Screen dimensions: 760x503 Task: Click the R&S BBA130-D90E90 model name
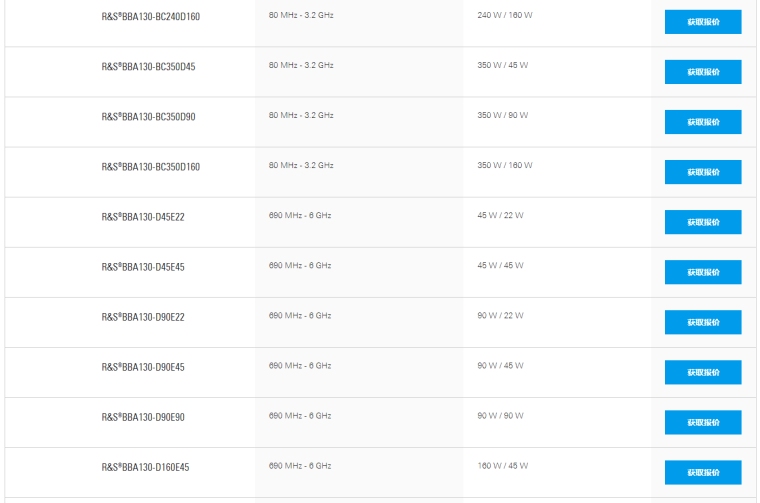[143, 417]
